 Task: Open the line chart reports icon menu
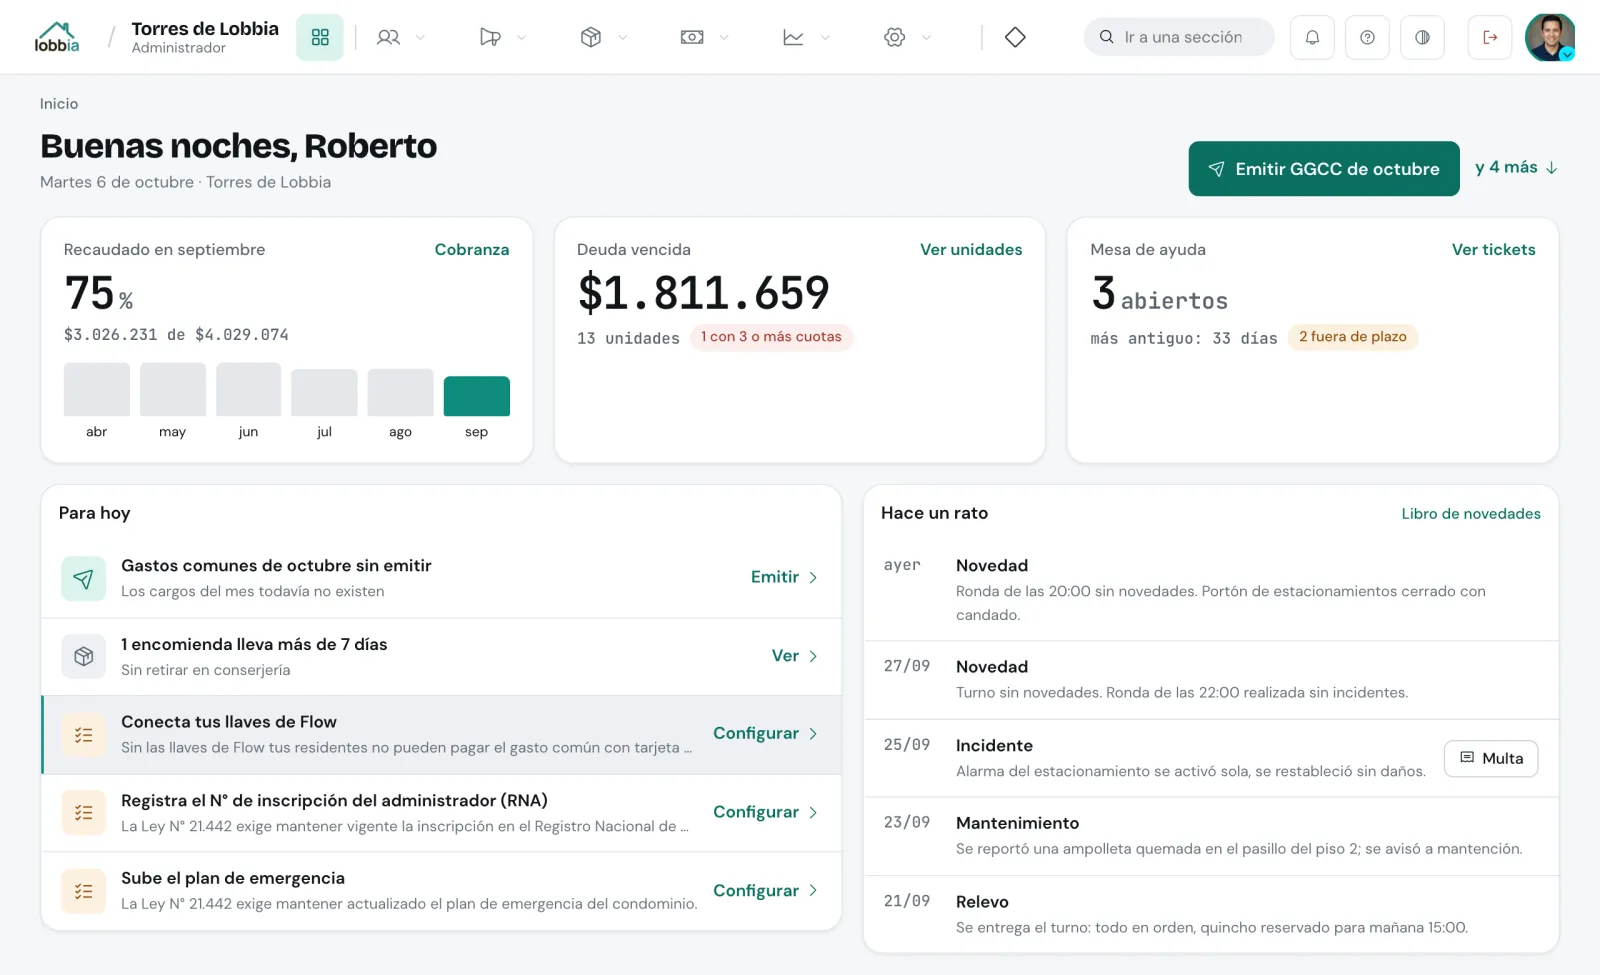pos(793,37)
